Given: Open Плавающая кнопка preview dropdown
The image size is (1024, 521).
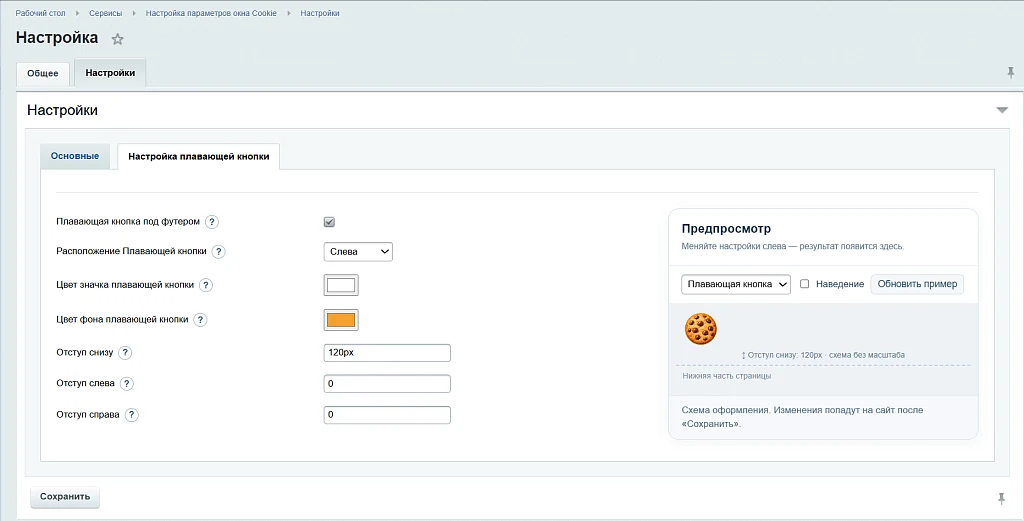Looking at the screenshot, I should pyautogui.click(x=736, y=284).
